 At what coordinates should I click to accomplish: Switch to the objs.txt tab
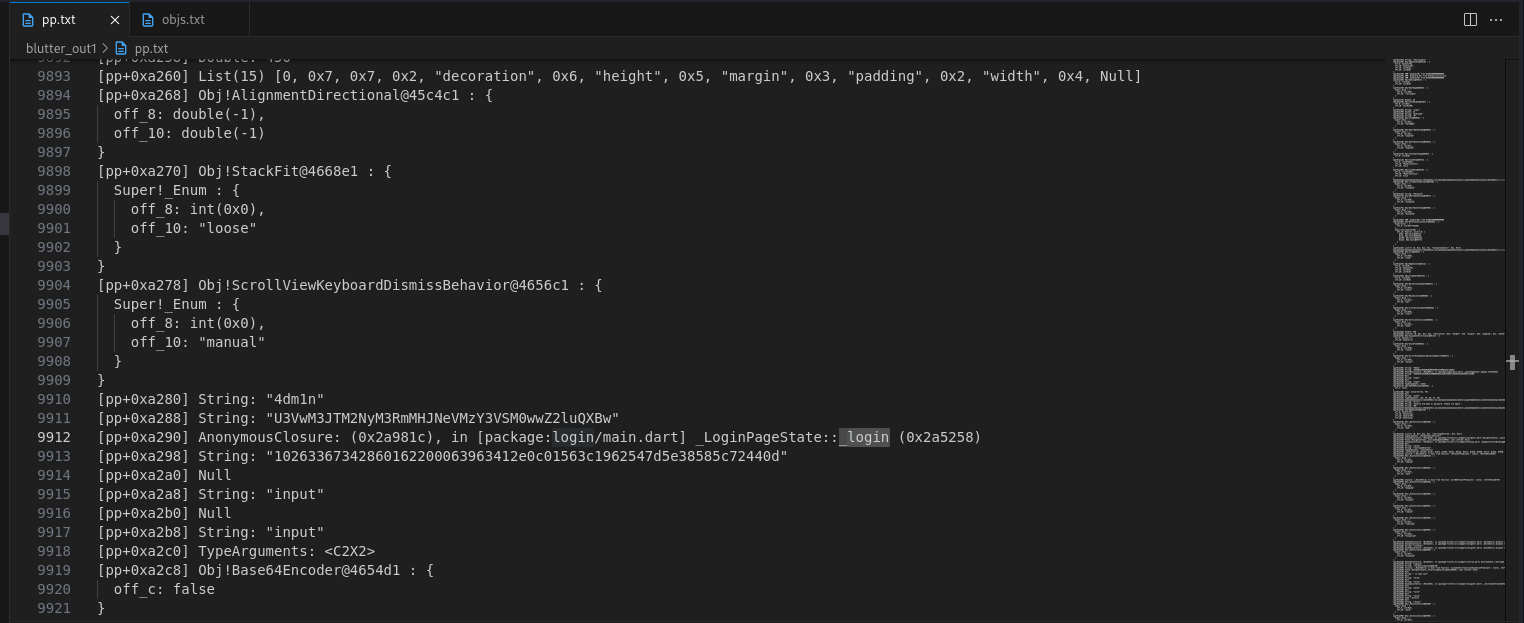(183, 20)
